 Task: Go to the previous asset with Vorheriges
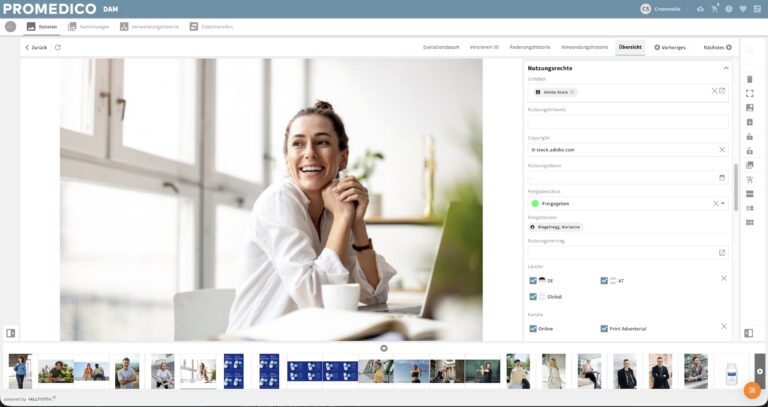670,48
